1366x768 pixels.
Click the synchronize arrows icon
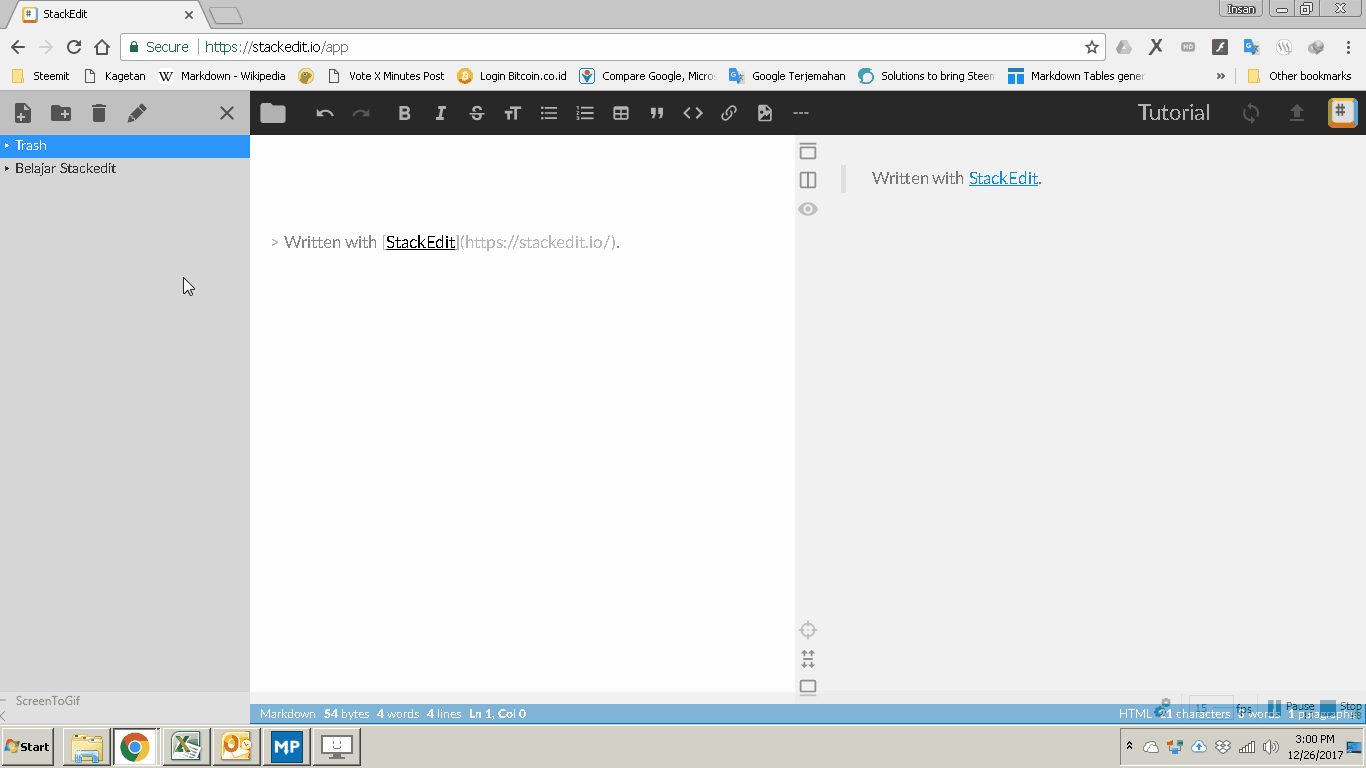point(1251,113)
